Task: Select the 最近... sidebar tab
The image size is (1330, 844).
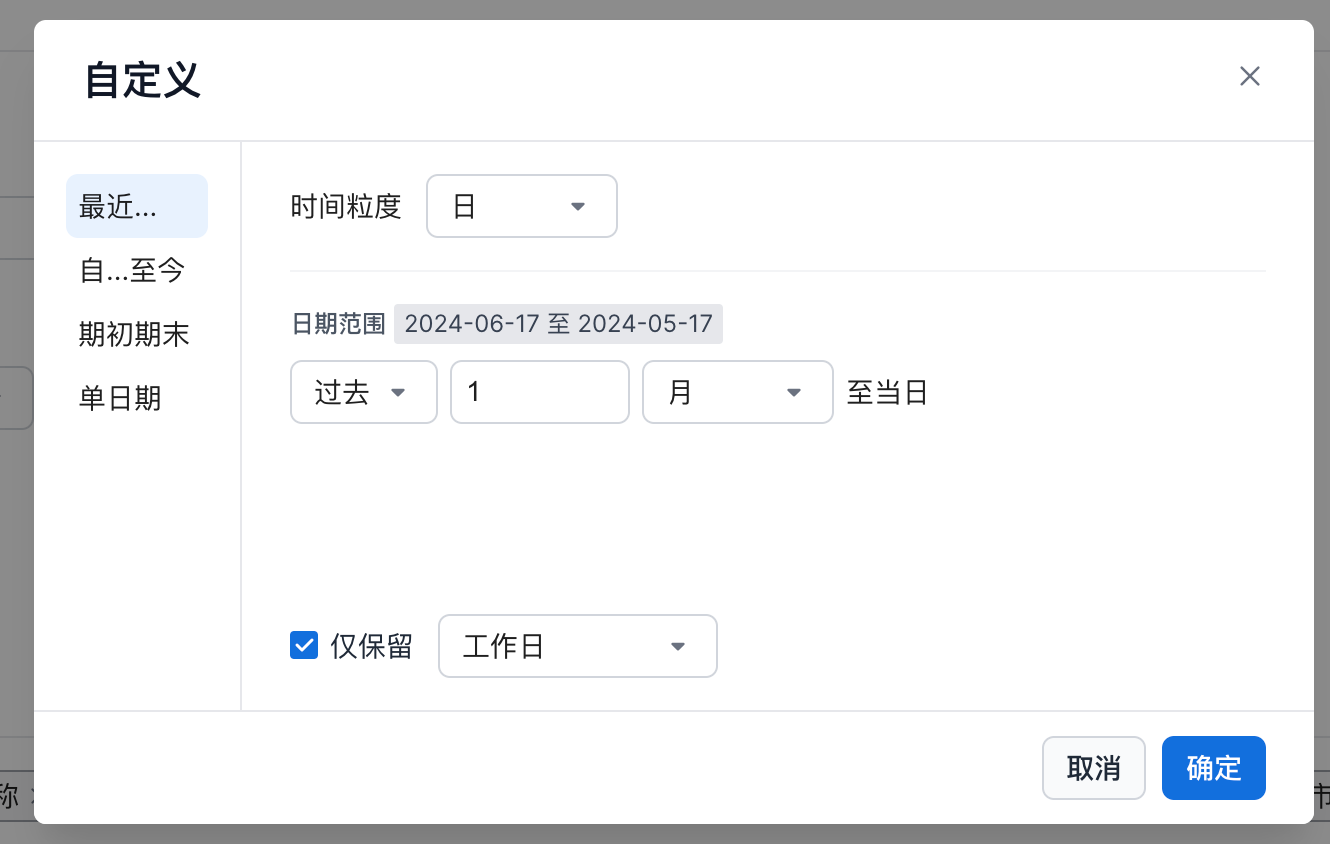Action: [136, 207]
